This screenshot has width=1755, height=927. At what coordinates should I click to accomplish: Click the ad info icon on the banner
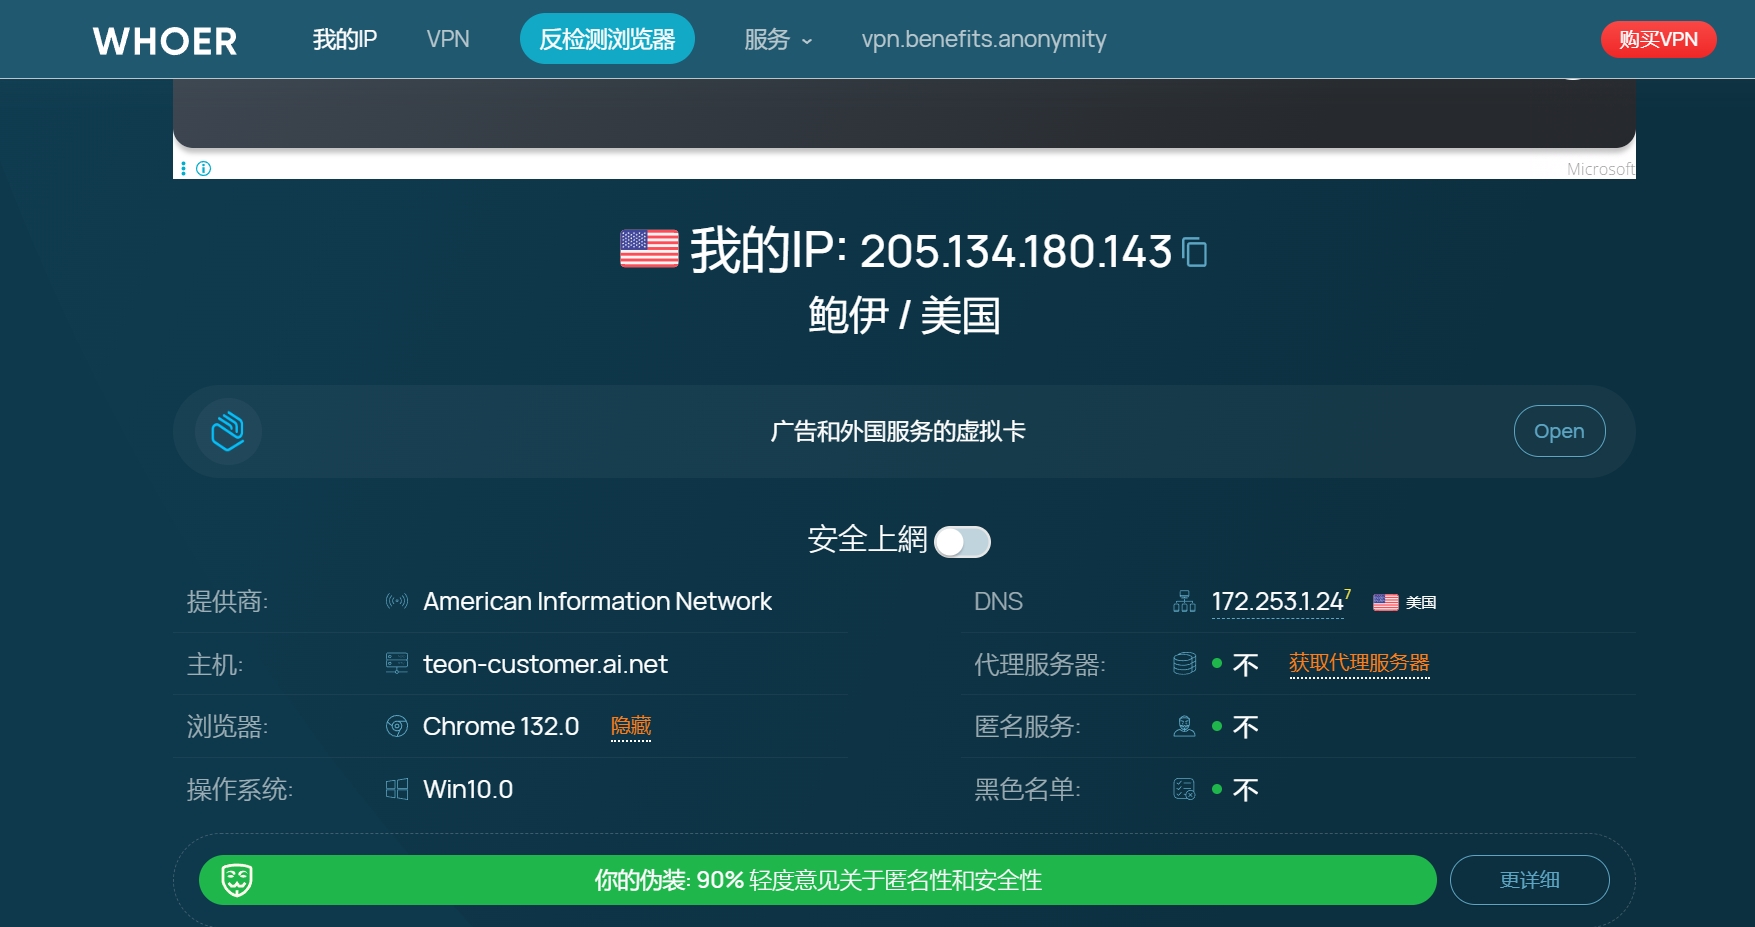pyautogui.click(x=204, y=168)
